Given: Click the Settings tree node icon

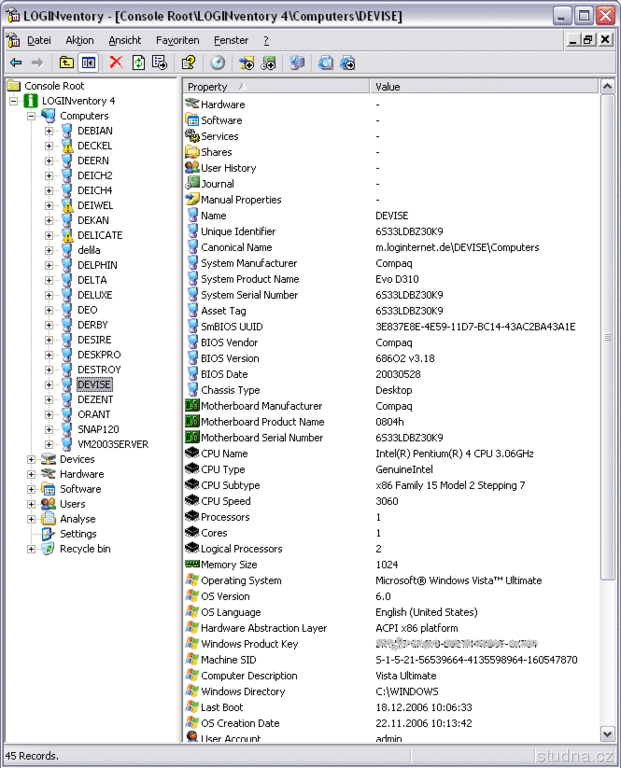Looking at the screenshot, I should tap(48, 534).
